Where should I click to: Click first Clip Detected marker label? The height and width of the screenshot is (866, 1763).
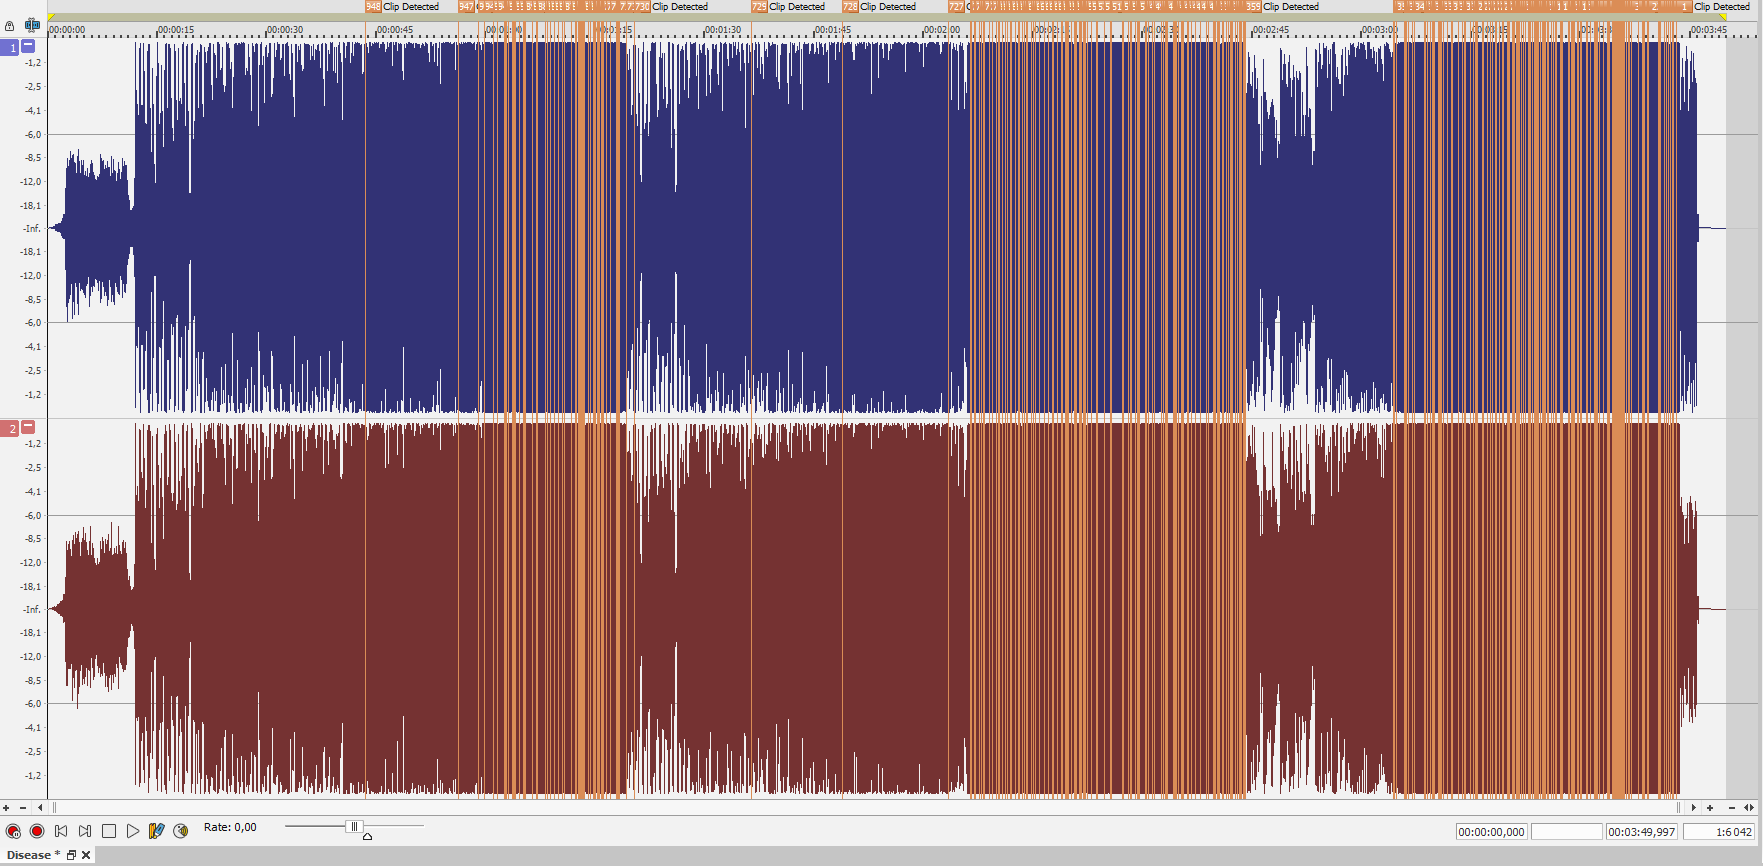click(410, 7)
